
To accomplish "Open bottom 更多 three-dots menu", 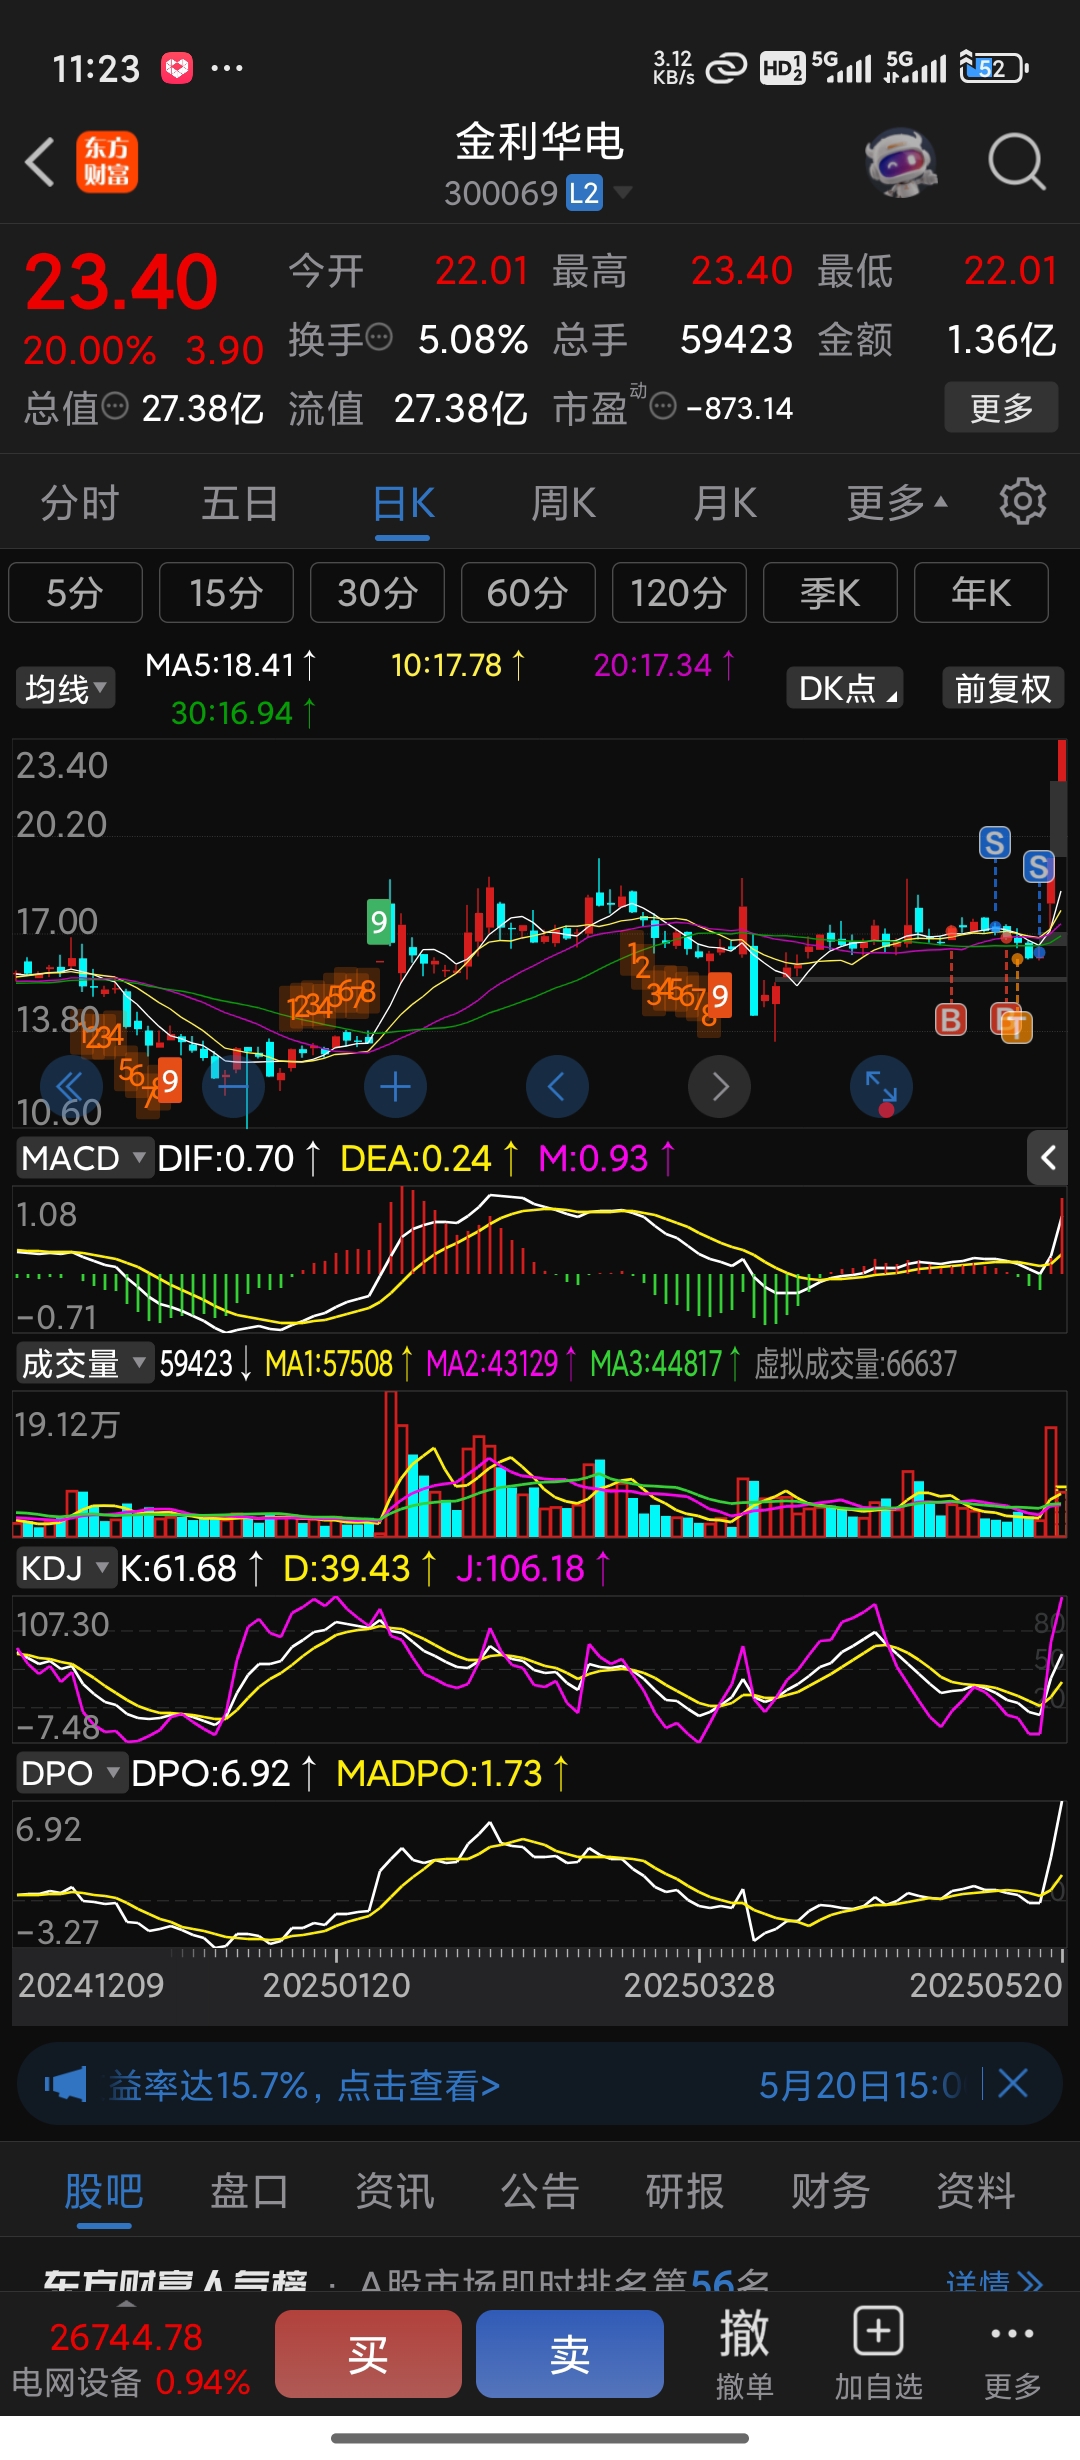I will [1012, 2354].
